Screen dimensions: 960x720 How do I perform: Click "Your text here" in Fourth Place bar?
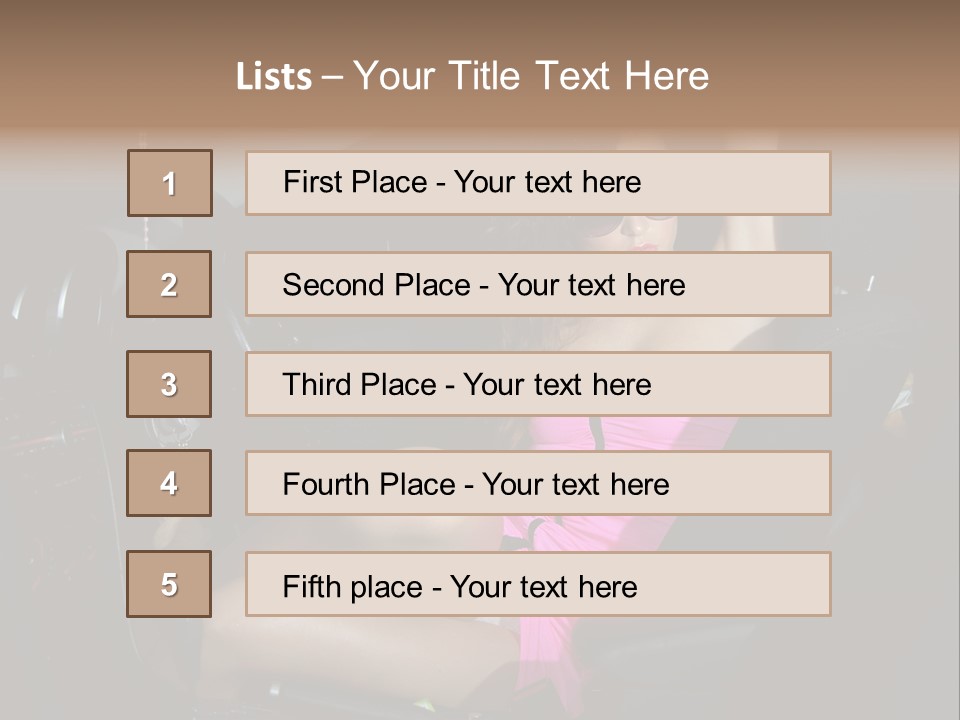pyautogui.click(x=575, y=485)
